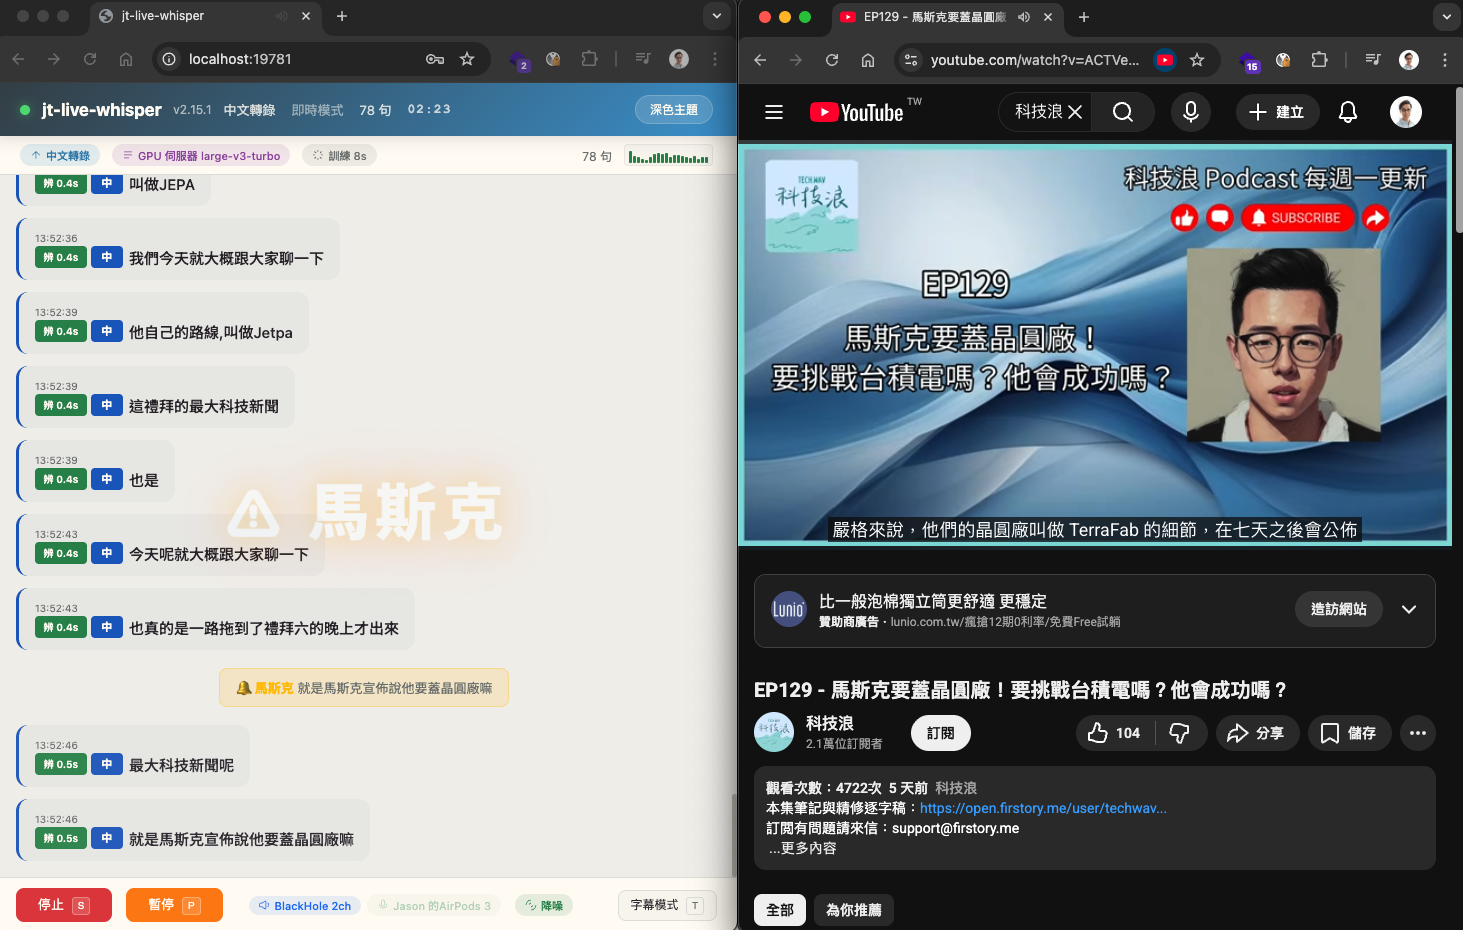This screenshot has width=1463, height=930.
Task: Open home page in YouTube browser window
Action: (868, 60)
